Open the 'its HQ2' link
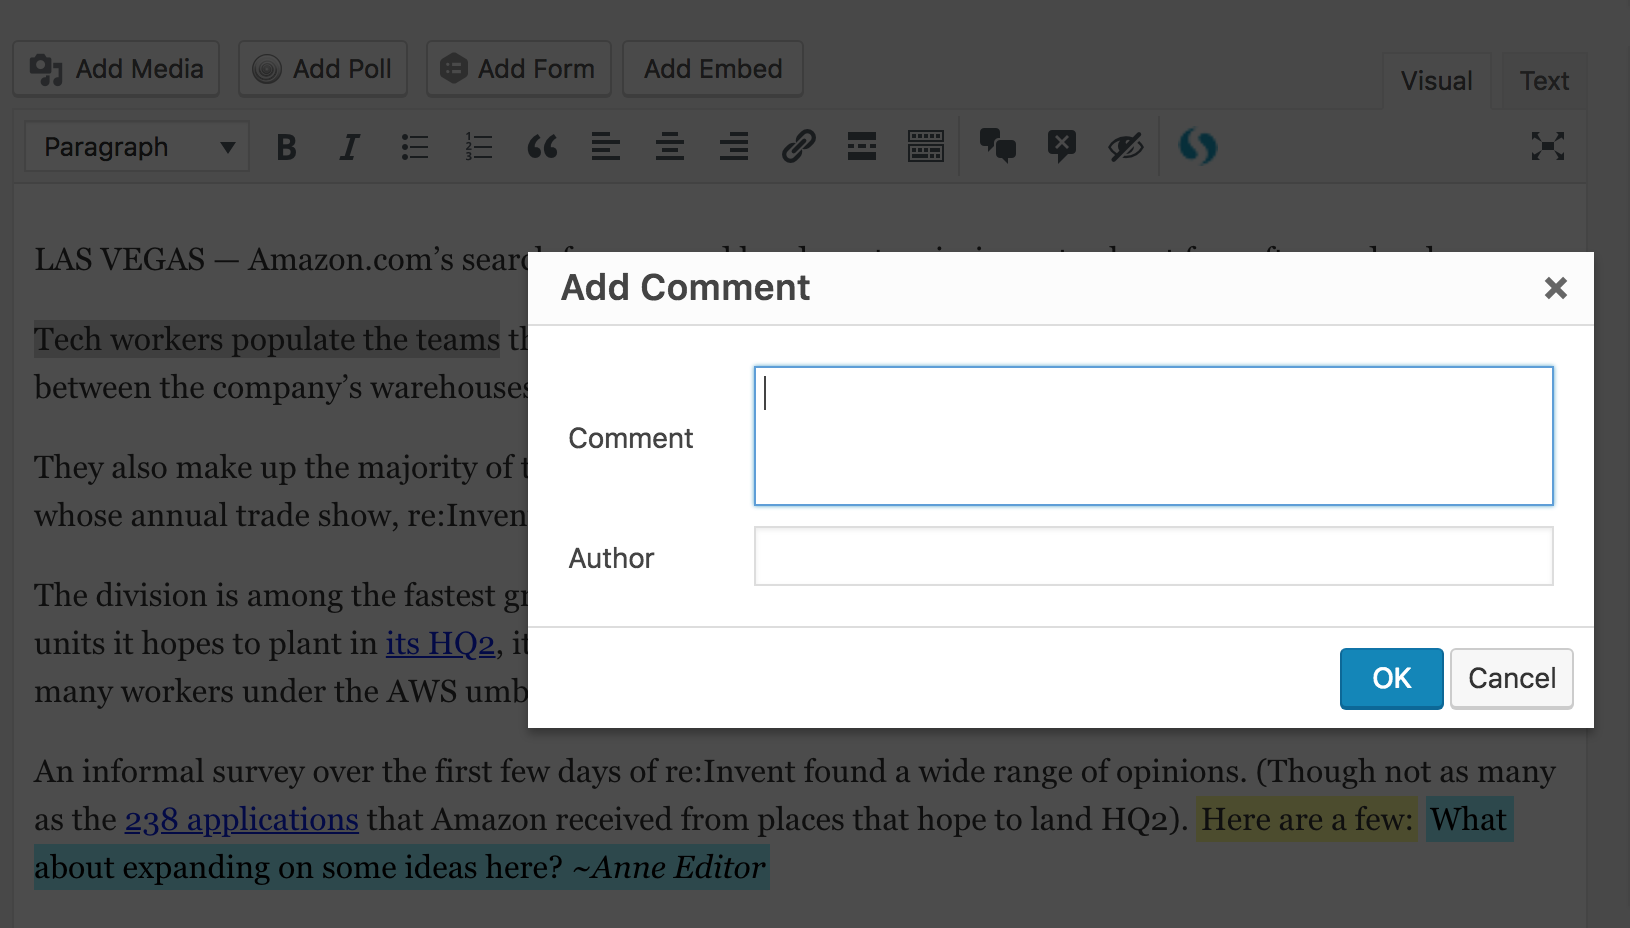 [x=440, y=643]
